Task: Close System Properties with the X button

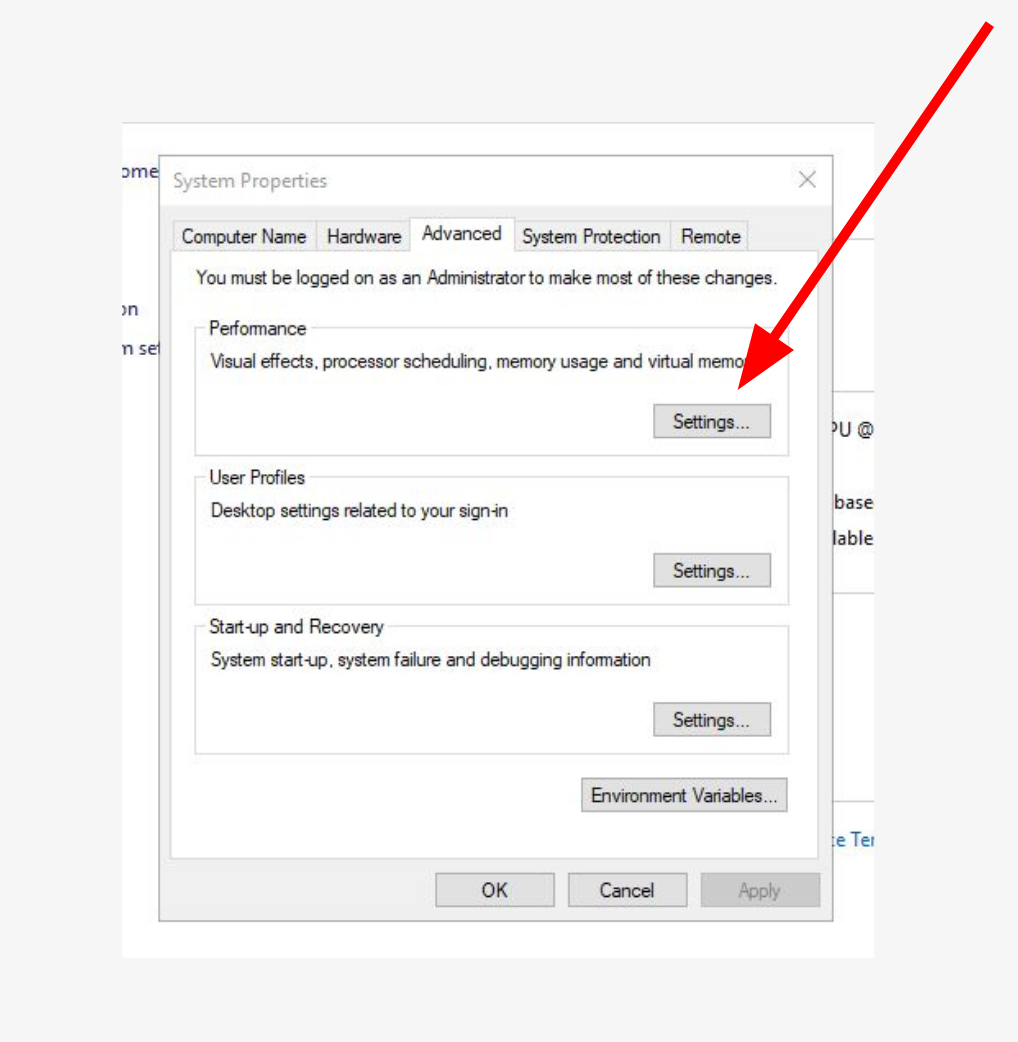Action: (807, 180)
